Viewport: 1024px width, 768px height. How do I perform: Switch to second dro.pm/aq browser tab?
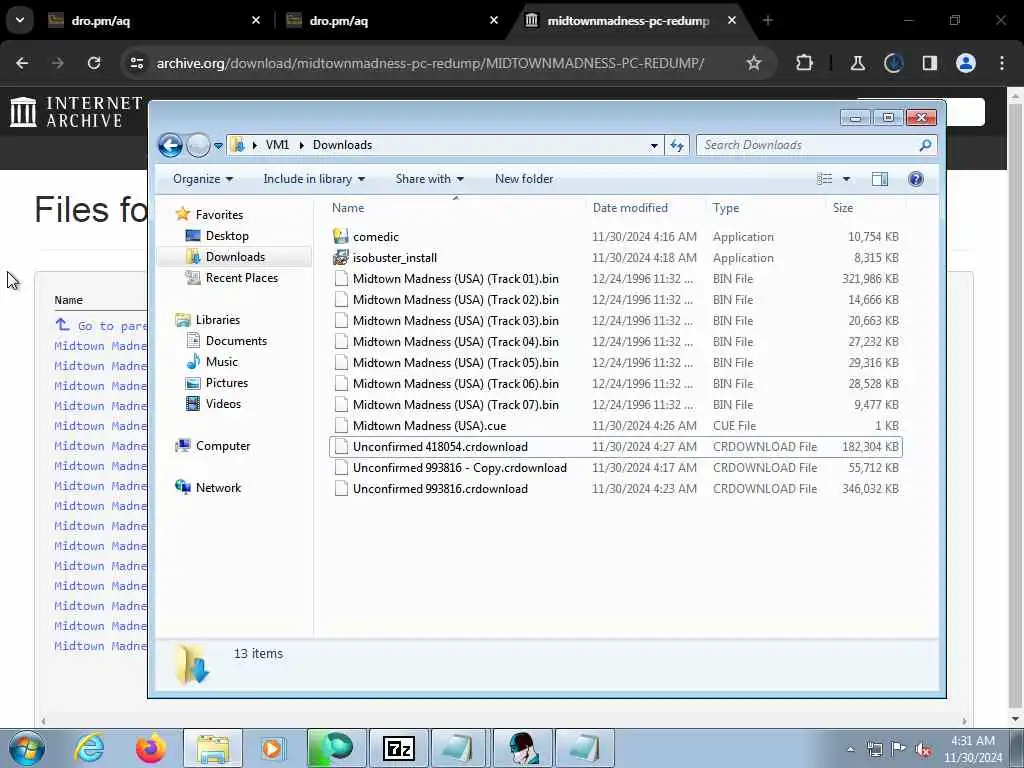[392, 20]
